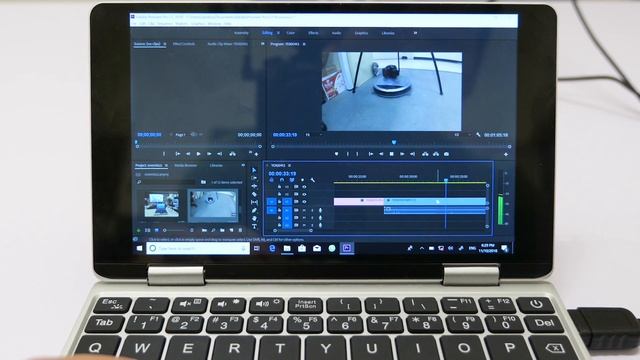640x360 pixels.
Task: Open the timeline sequence panel menu
Action: 289,165
